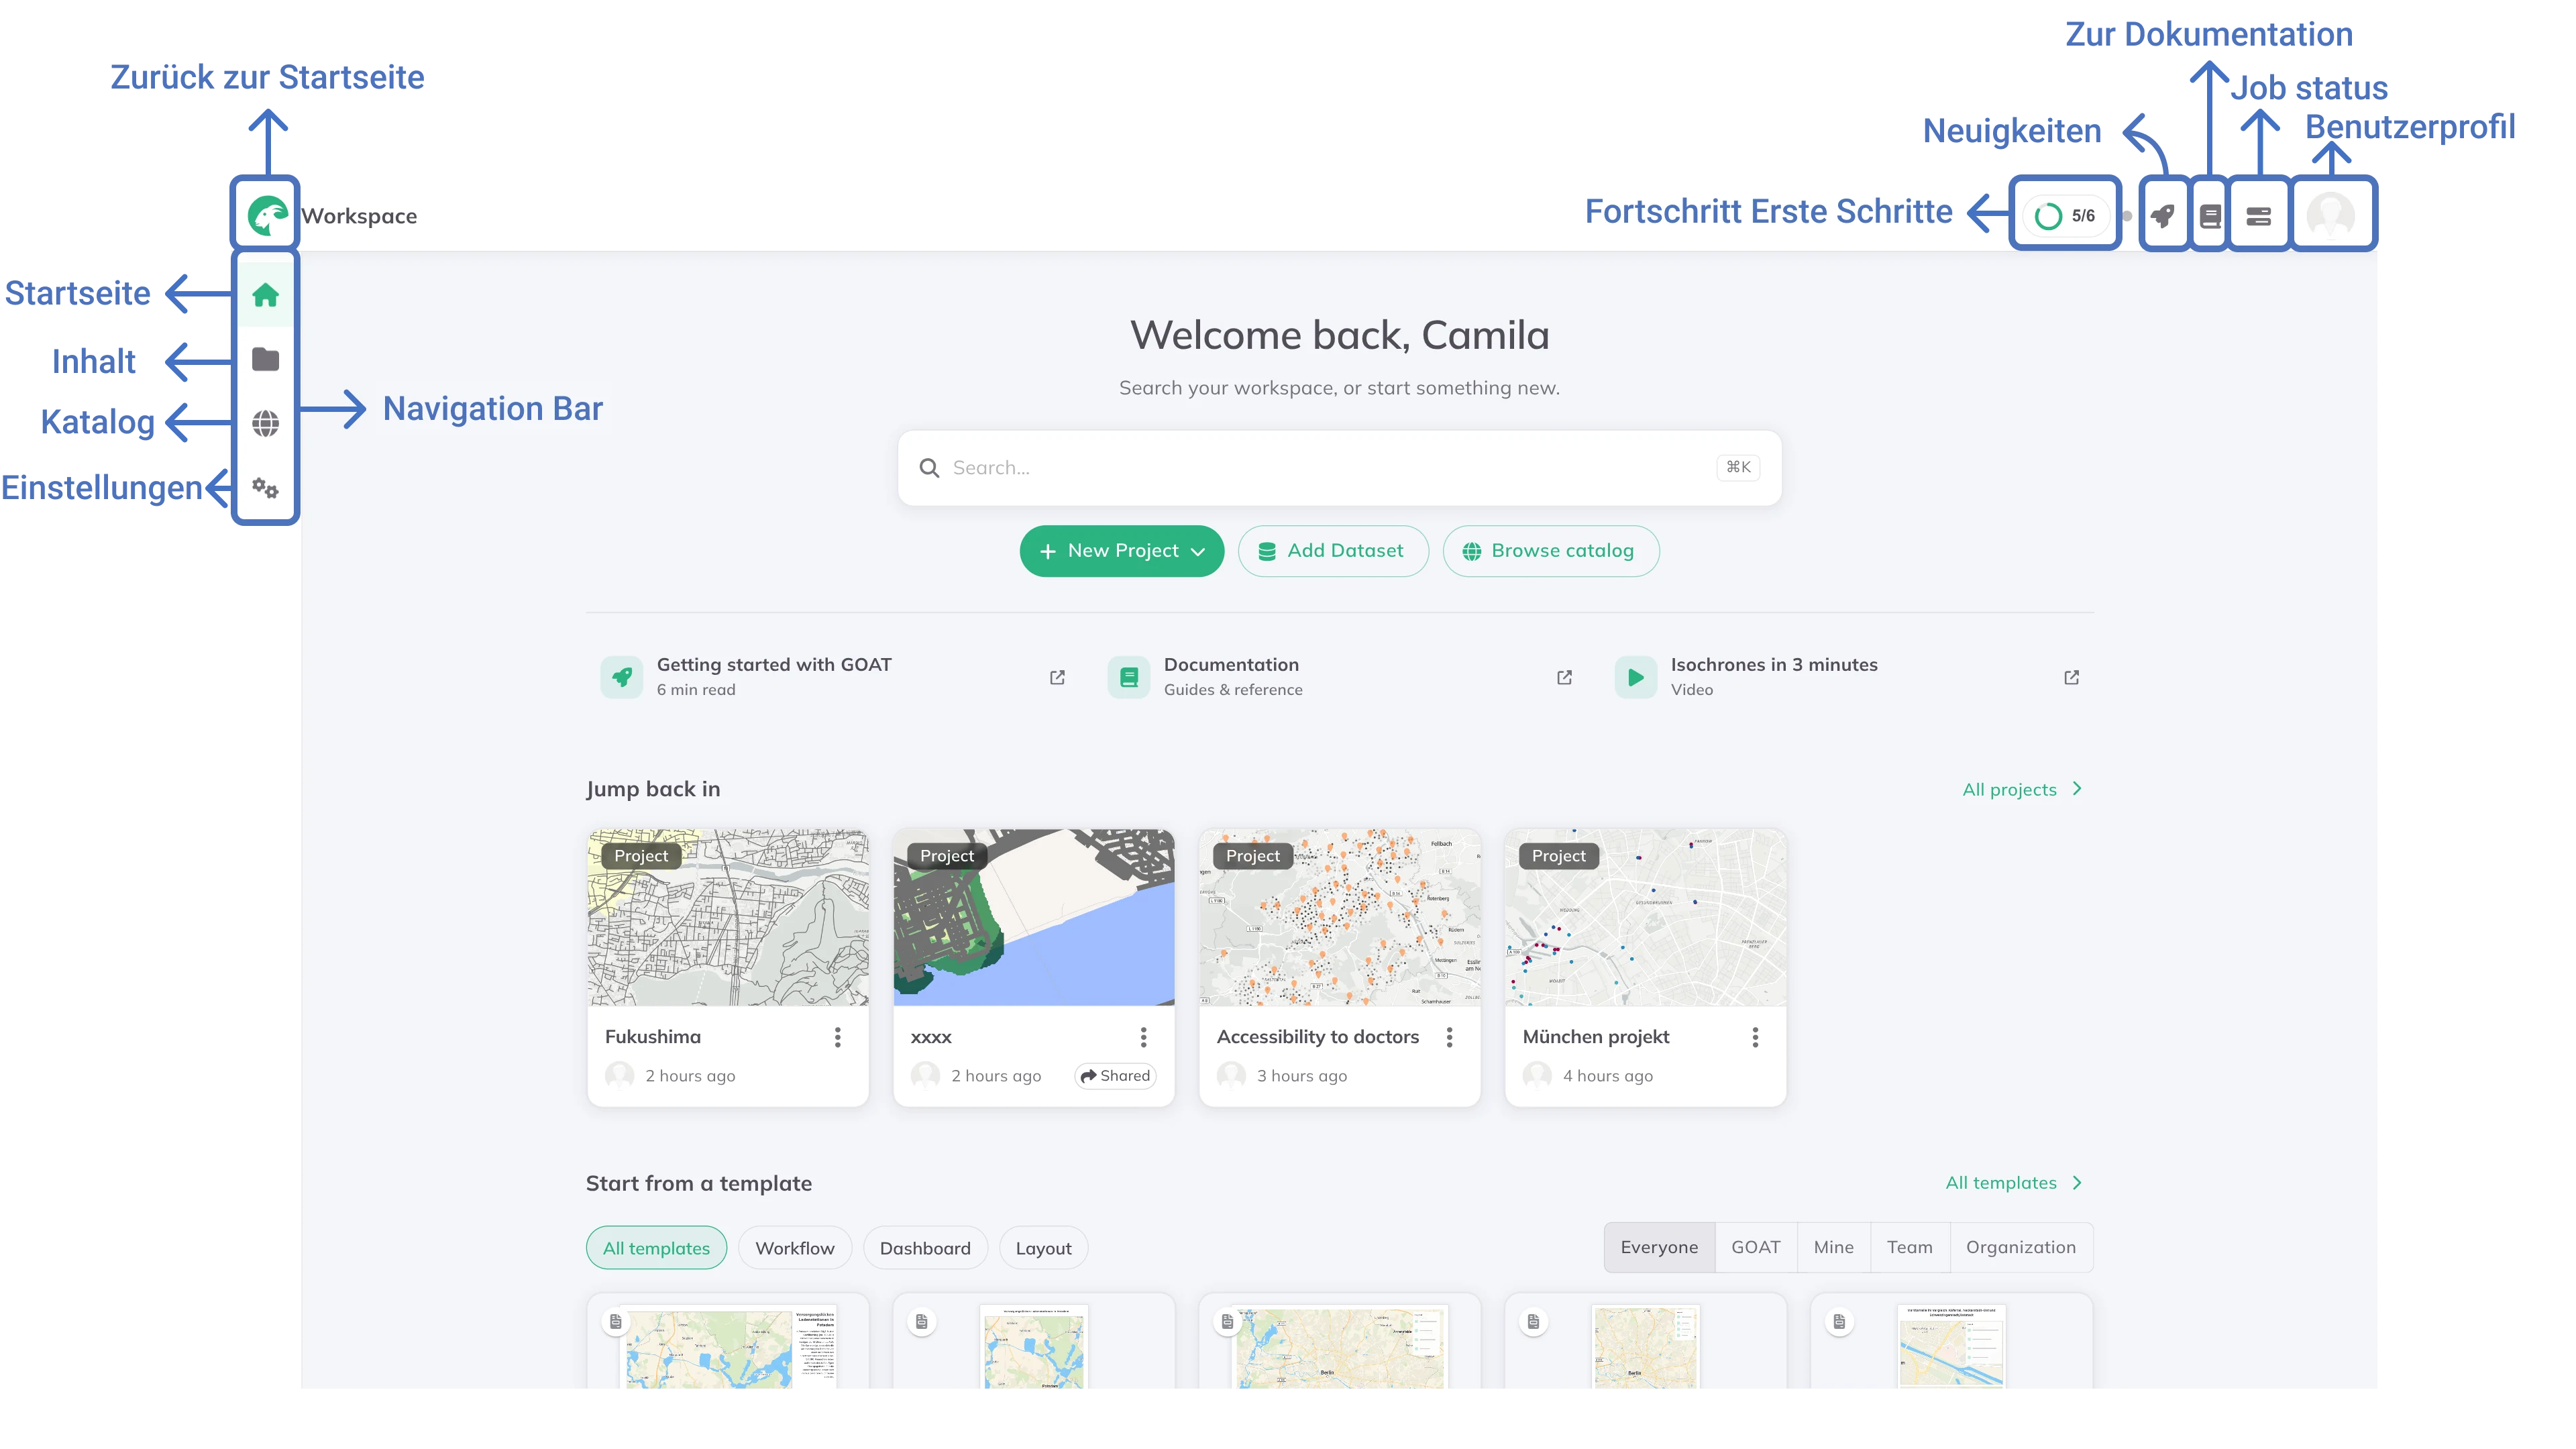
Task: Open the What's new rocket icon
Action: click(2162, 215)
